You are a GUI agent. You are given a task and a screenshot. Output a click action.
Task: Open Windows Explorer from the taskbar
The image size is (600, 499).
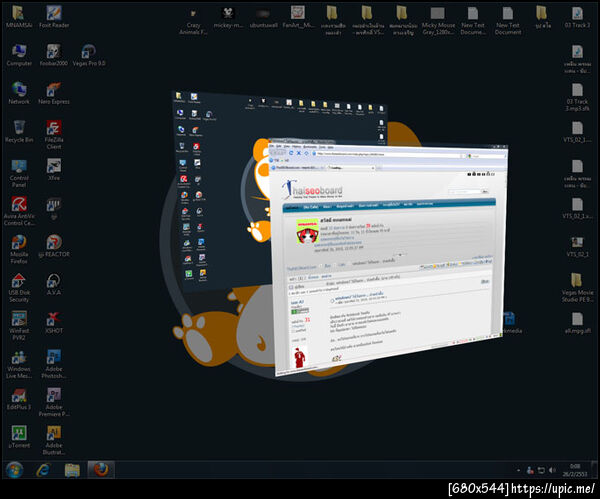[x=72, y=470]
